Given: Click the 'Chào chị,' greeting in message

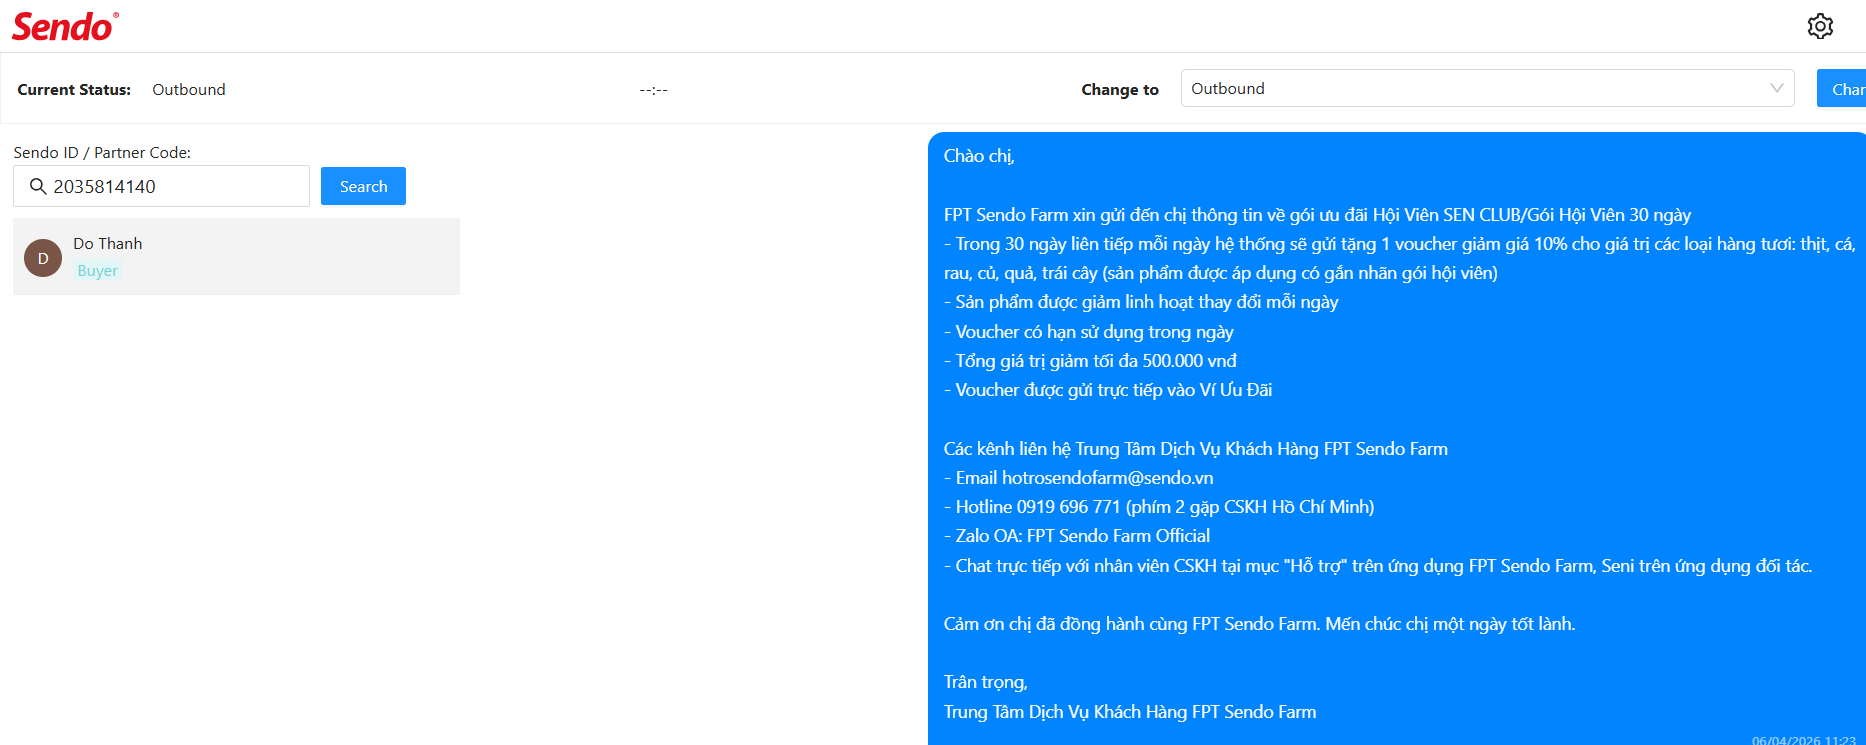Looking at the screenshot, I should [x=979, y=156].
